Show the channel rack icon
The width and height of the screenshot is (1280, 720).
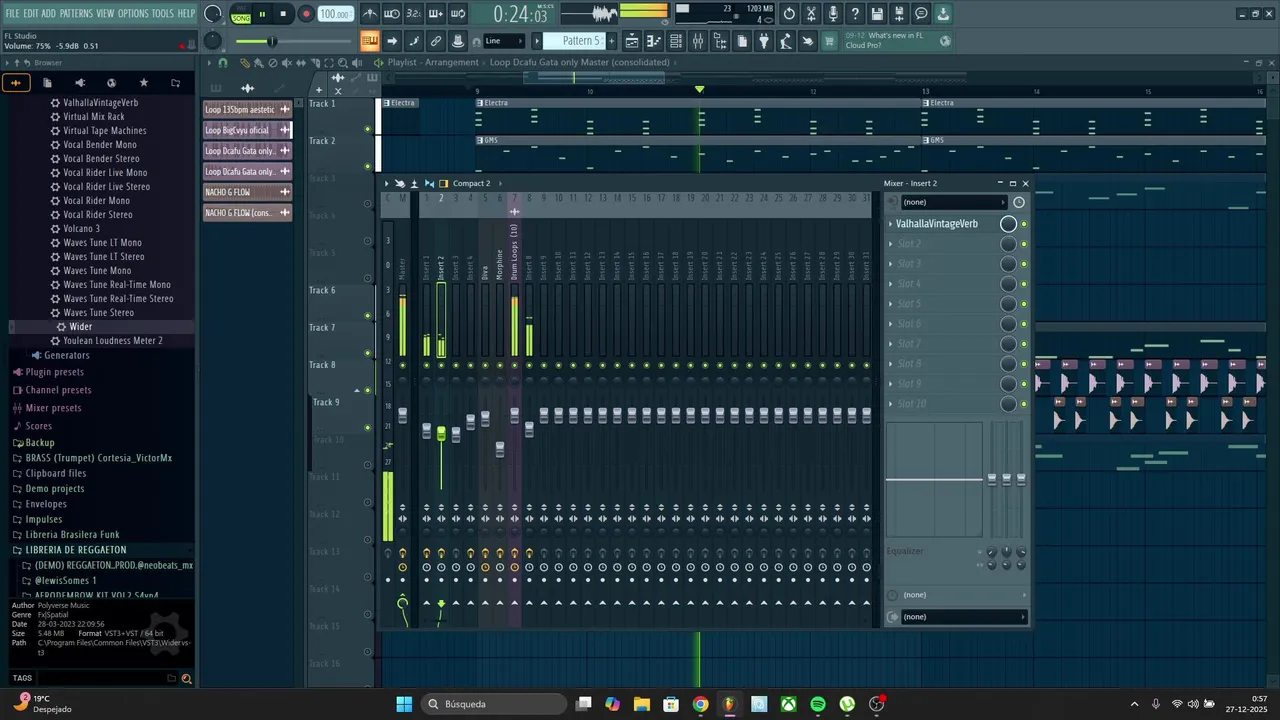click(x=675, y=41)
